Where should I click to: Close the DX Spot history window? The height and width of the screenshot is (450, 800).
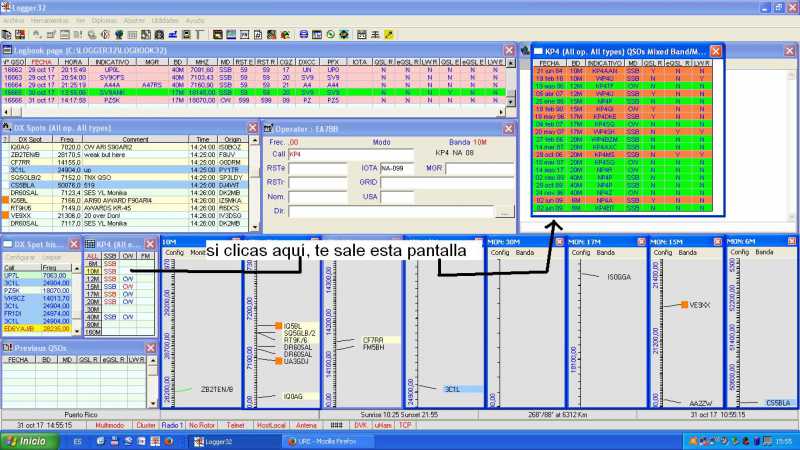(75, 244)
